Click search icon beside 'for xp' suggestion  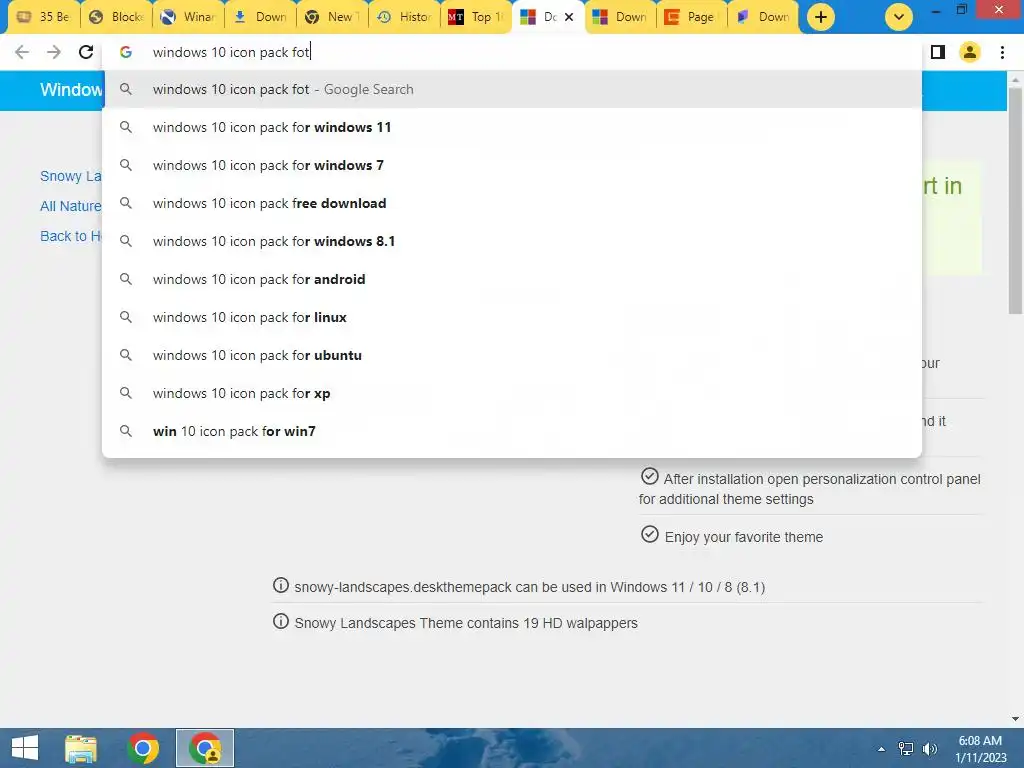126,393
